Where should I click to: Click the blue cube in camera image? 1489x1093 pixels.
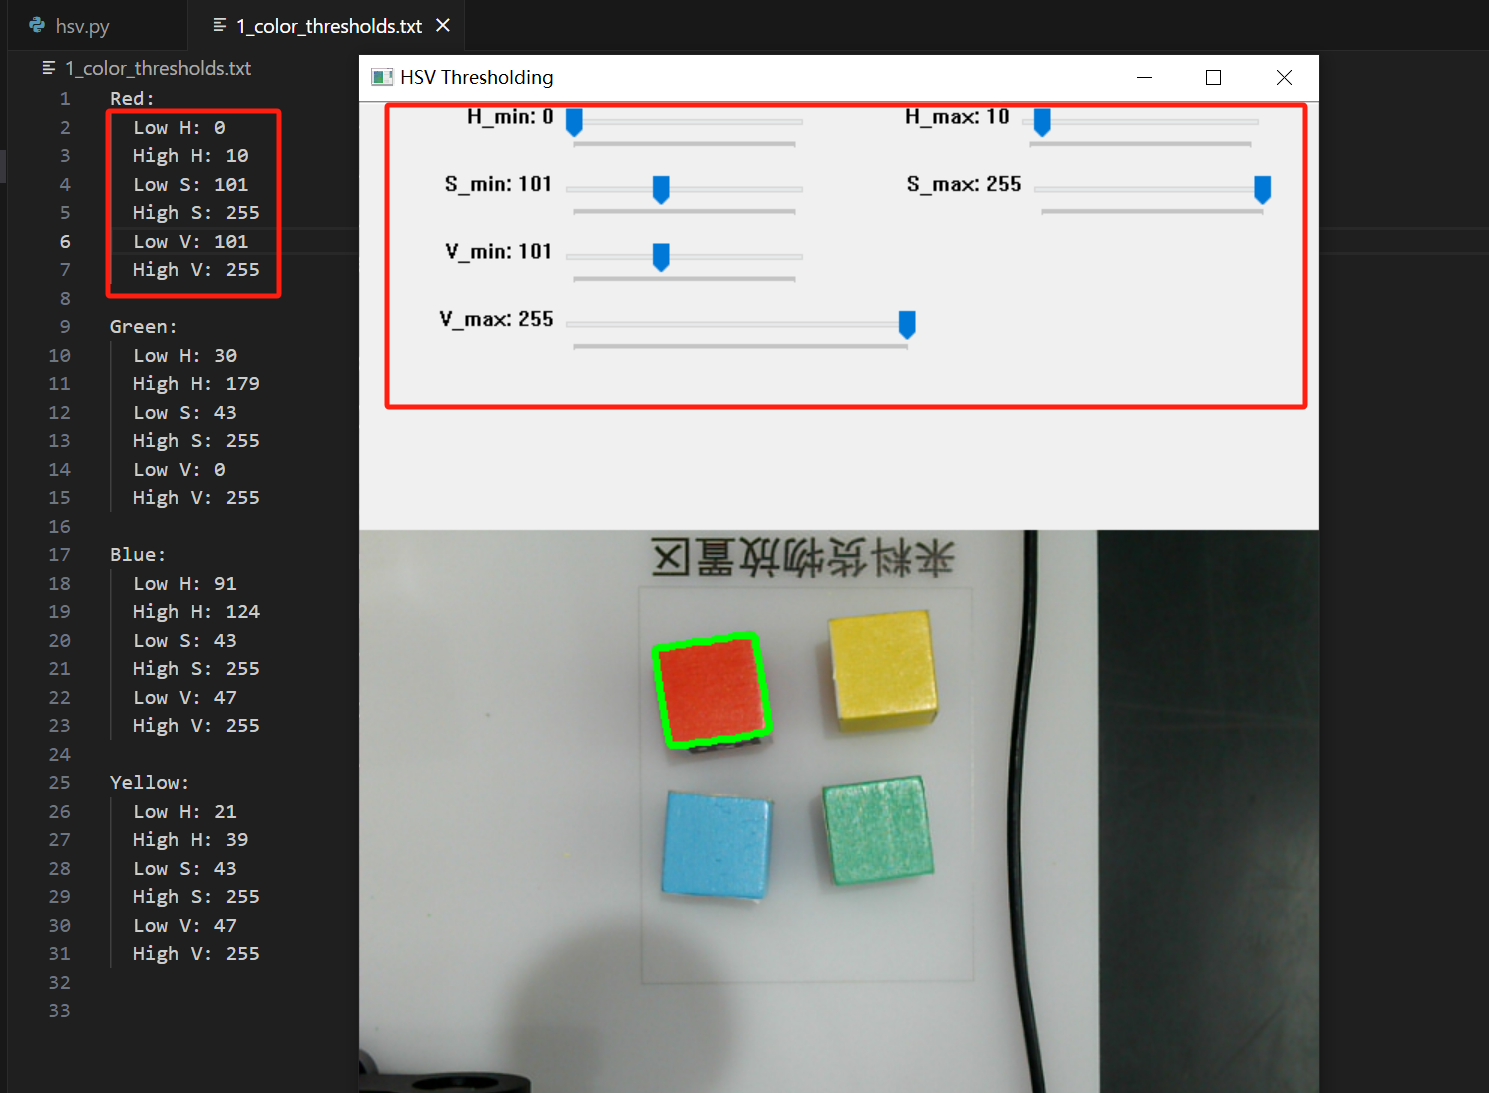tap(716, 843)
